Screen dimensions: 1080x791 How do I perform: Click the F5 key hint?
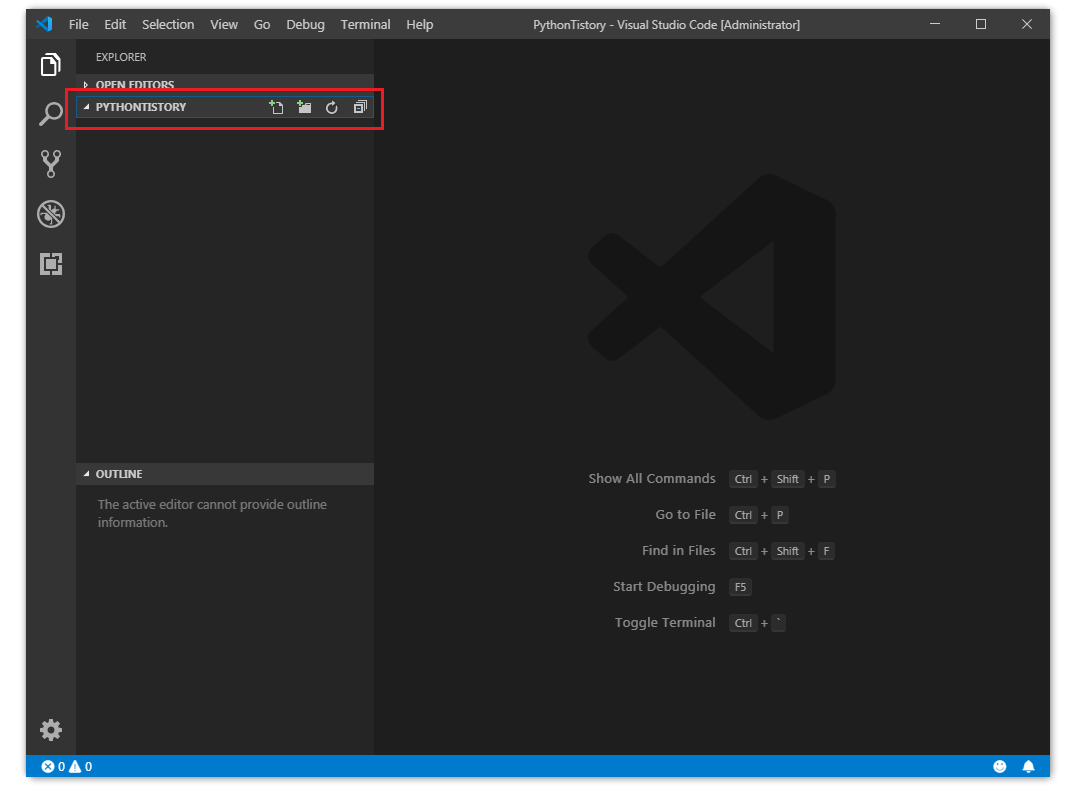(740, 587)
